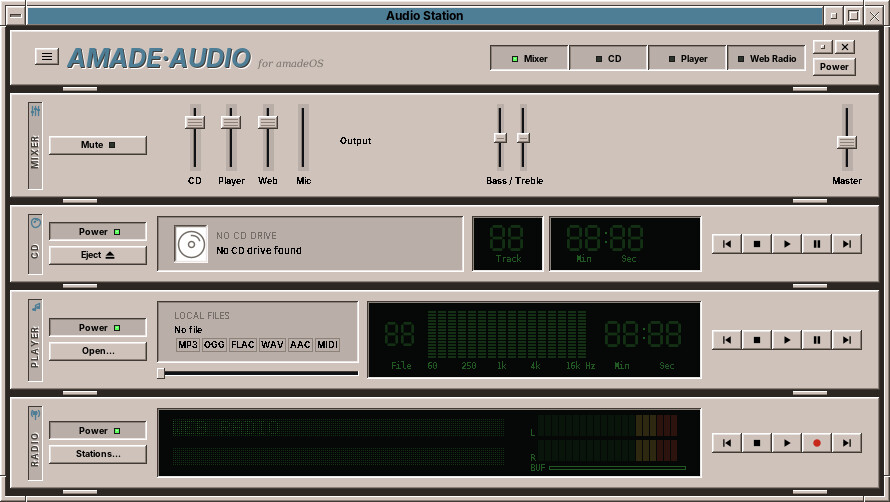Click the spectrum analyzer display in Player
Screen dimensions: 890x502
tap(507, 334)
